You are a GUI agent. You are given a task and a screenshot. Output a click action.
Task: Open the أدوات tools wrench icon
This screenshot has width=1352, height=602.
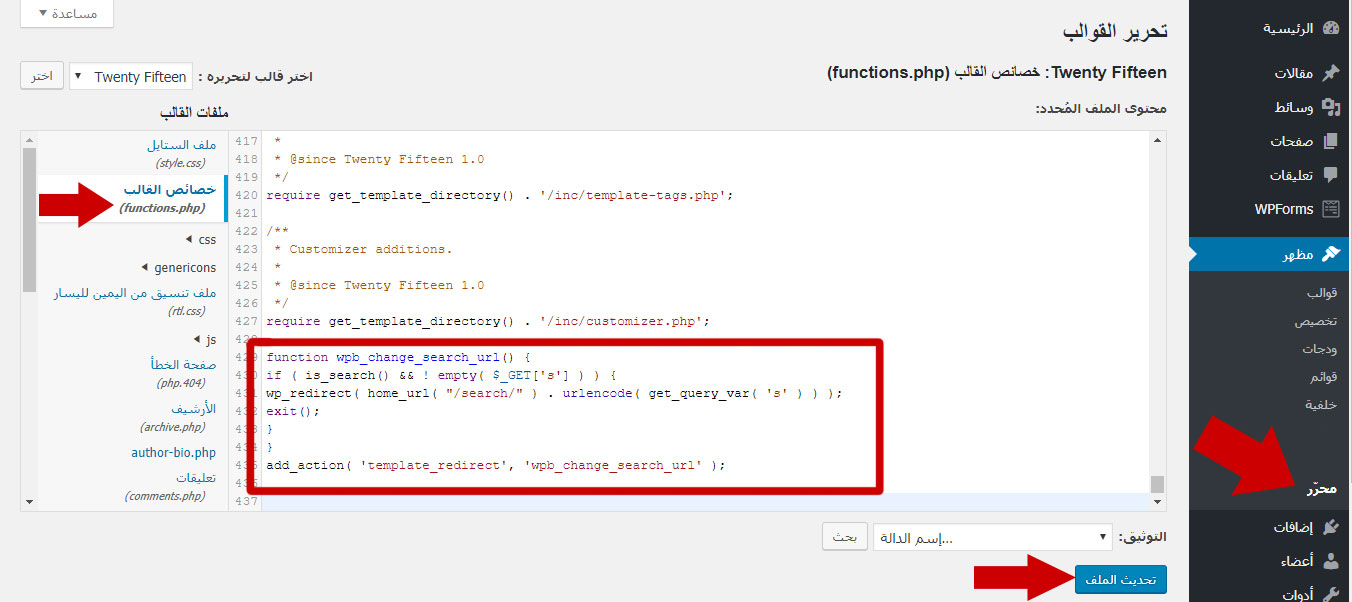point(1330,594)
